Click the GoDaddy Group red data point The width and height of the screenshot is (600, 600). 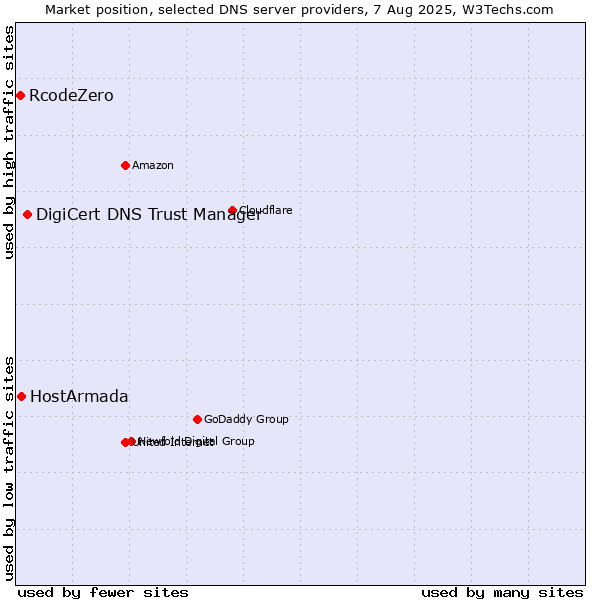tap(197, 419)
